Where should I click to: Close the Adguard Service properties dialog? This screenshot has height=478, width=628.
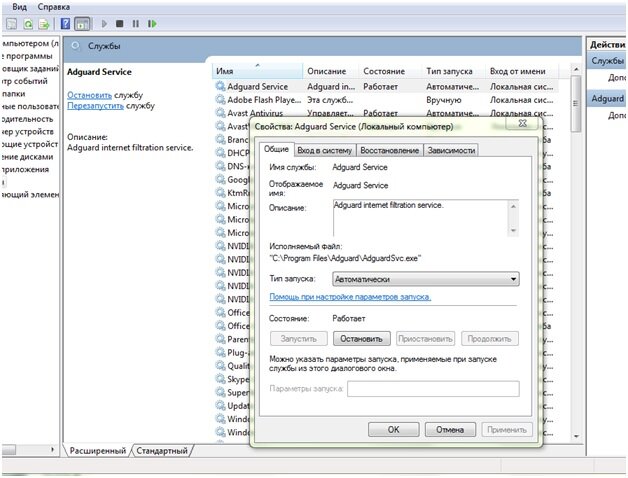point(523,123)
